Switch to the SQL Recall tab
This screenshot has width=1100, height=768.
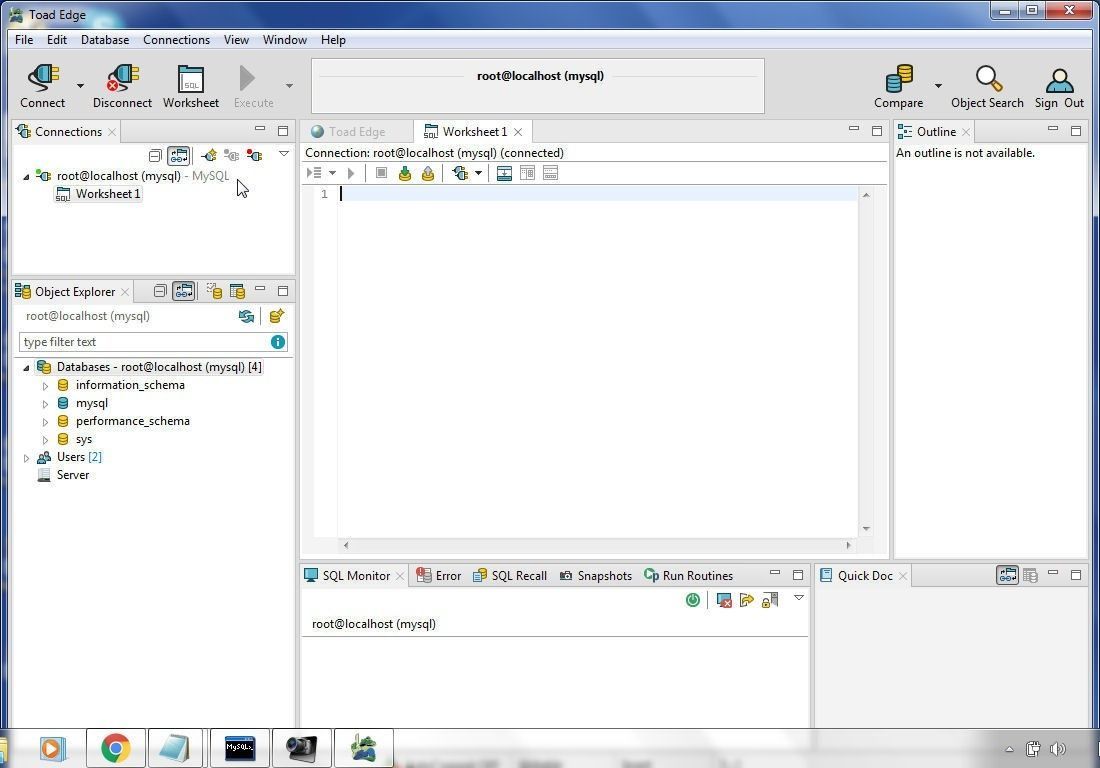tap(510, 576)
